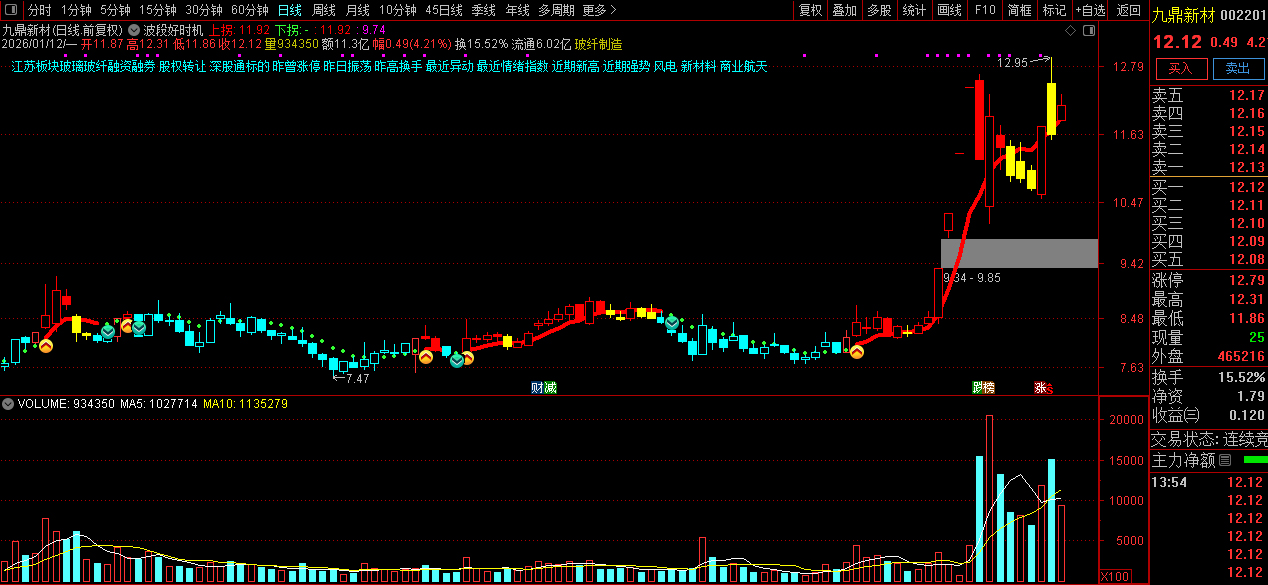Open the 统计 statistics tool

pos(914,10)
